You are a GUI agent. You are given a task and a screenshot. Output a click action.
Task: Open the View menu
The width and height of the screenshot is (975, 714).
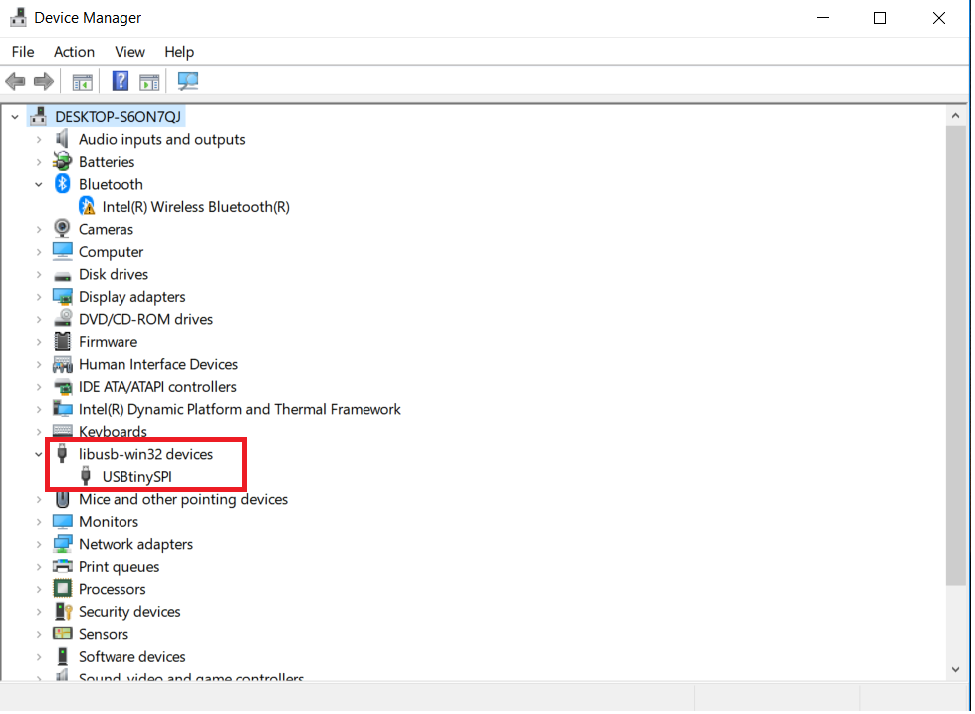(129, 52)
